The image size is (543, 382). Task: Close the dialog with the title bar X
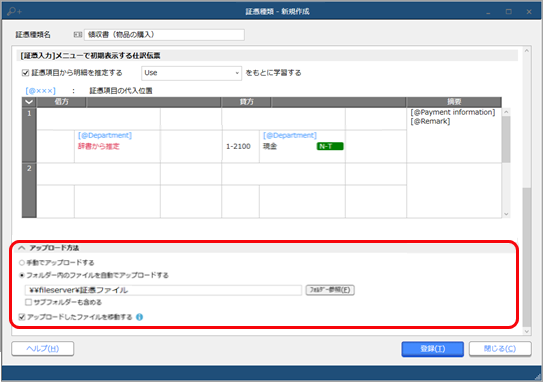tap(529, 11)
